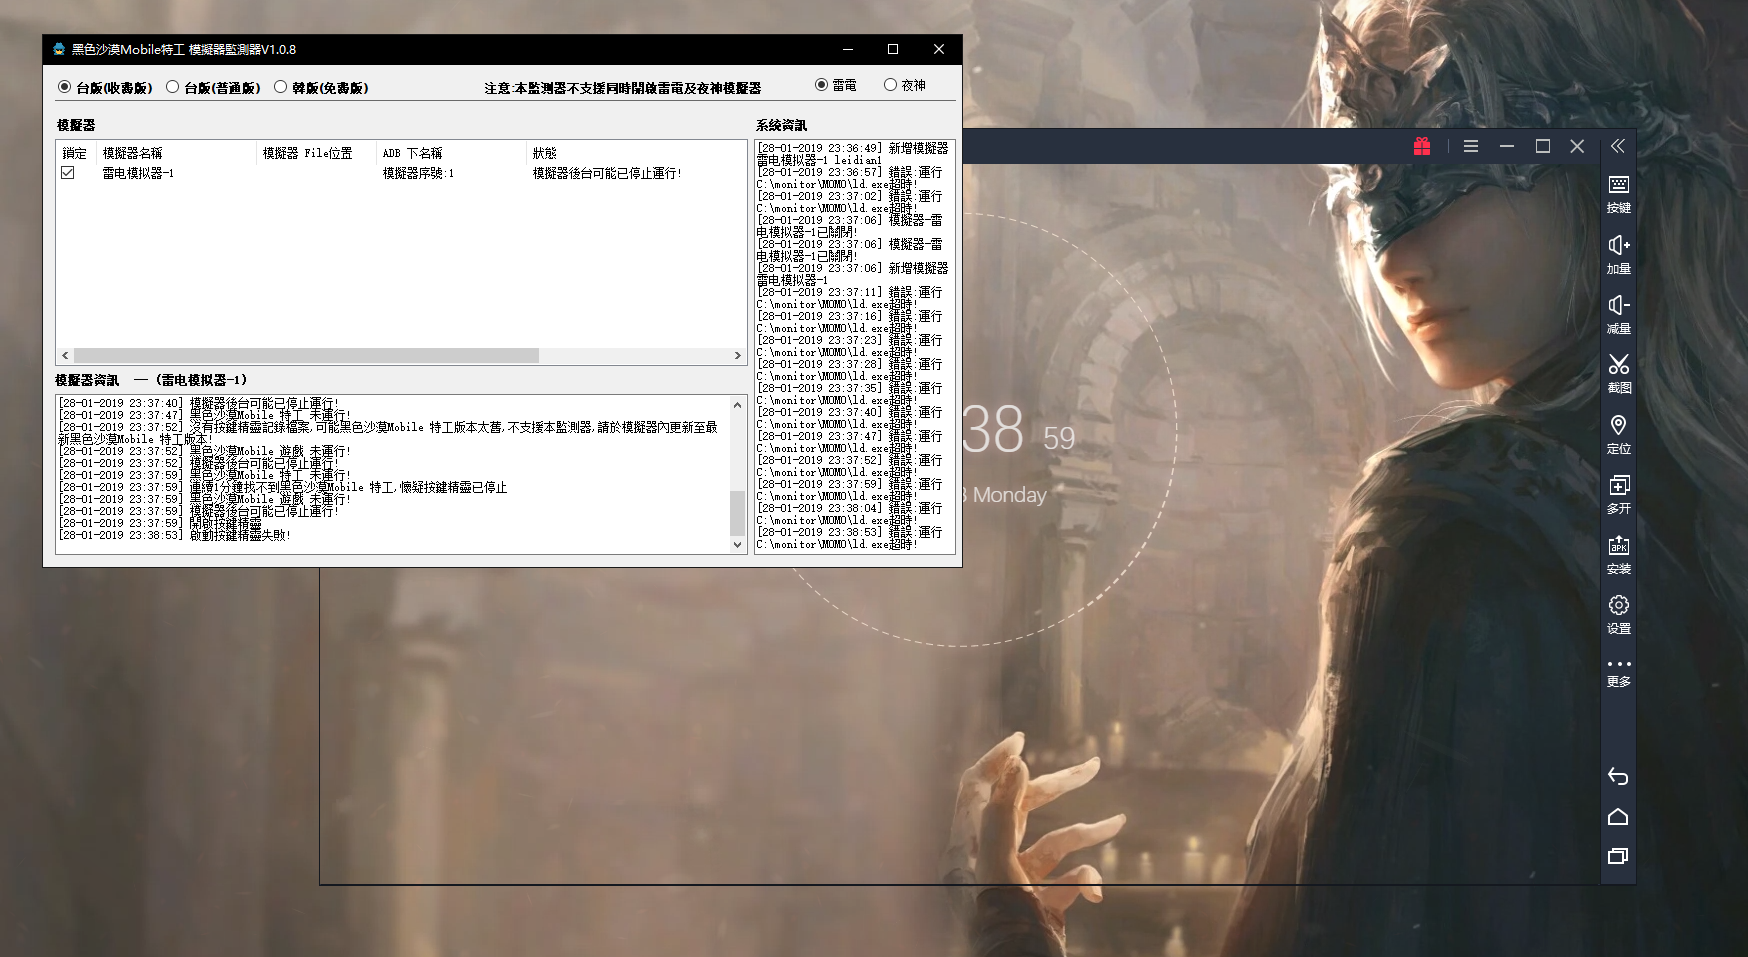The image size is (1748, 957).
Task: Select 台版(收費版) radio option
Action: [104, 88]
